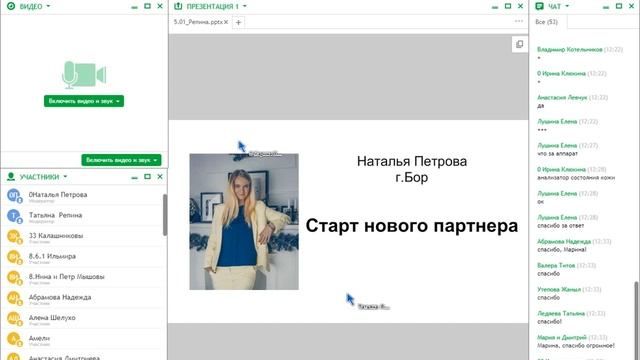The height and width of the screenshot is (360, 640).
Task: Click the Video panel icon in its header
Action: click(x=11, y=6)
